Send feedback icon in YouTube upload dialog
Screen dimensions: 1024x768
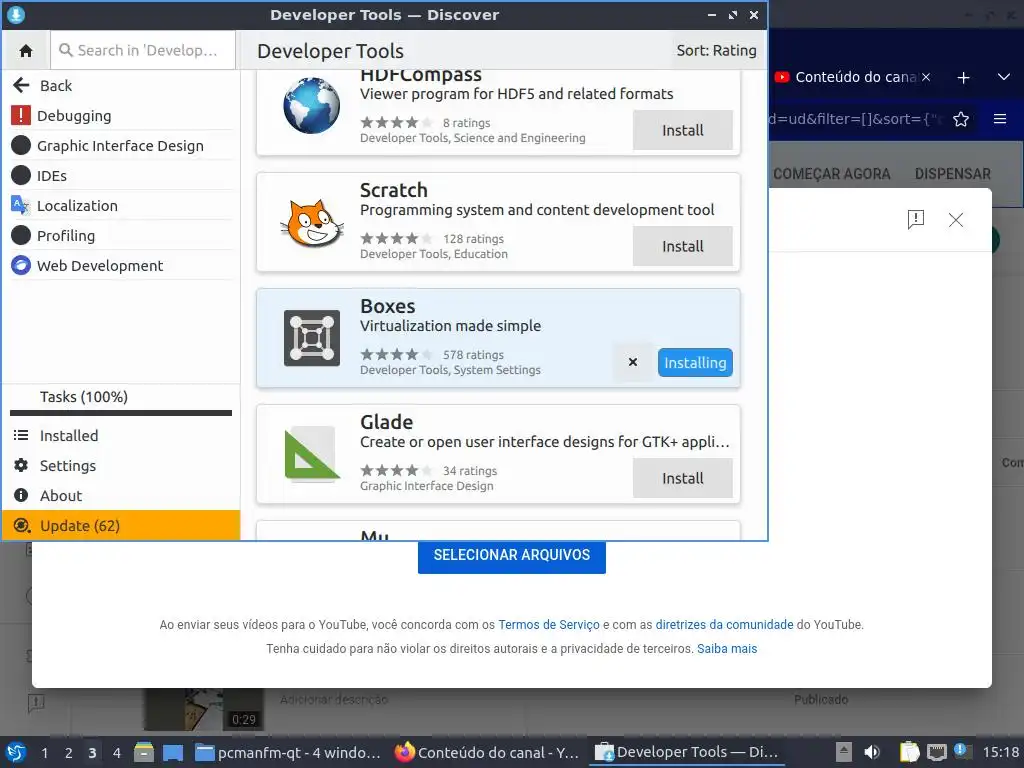[x=916, y=219]
